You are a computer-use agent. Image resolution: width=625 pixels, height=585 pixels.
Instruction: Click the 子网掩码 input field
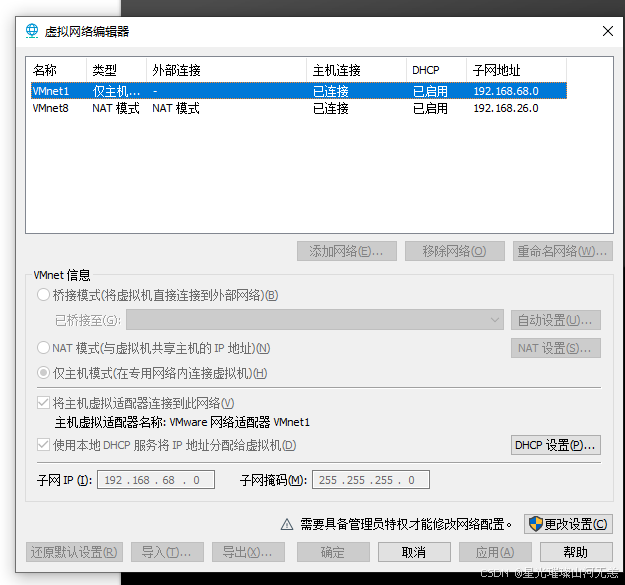pyautogui.click(x=371, y=479)
